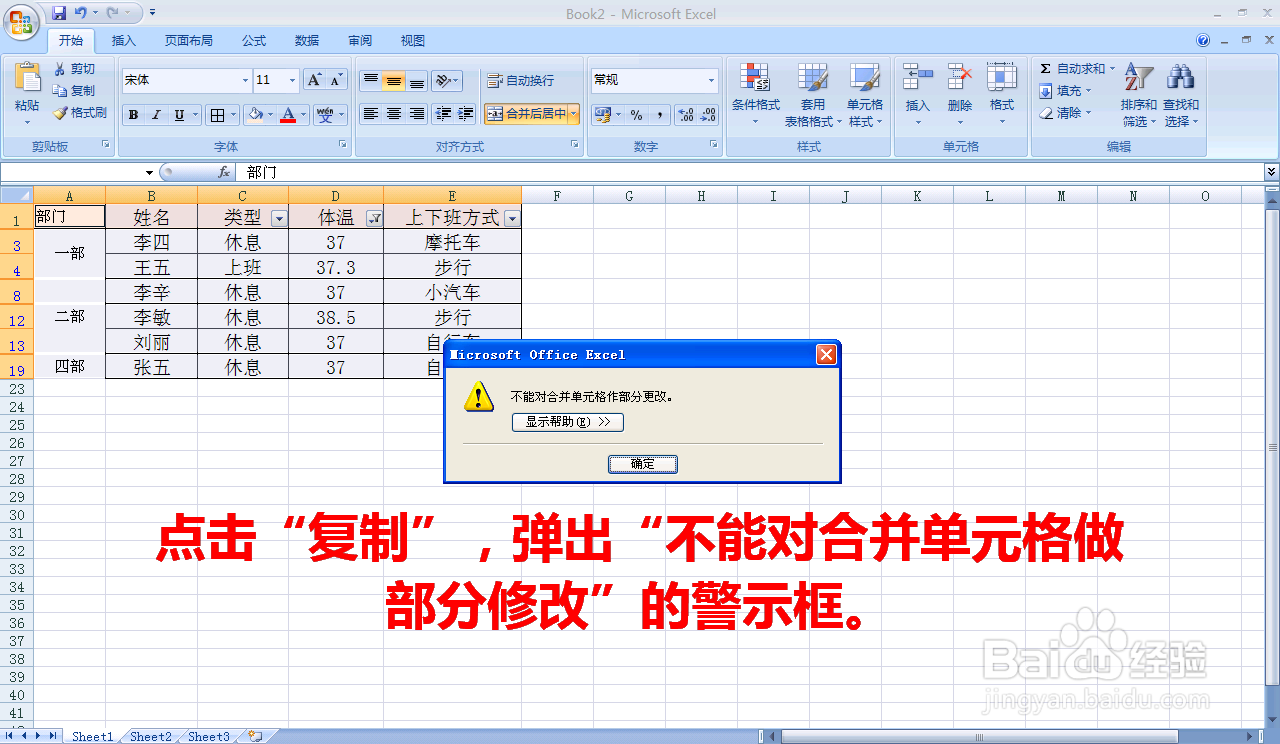This screenshot has width=1280, height=744.
Task: Click the Help question mark icon
Action: [x=1203, y=41]
